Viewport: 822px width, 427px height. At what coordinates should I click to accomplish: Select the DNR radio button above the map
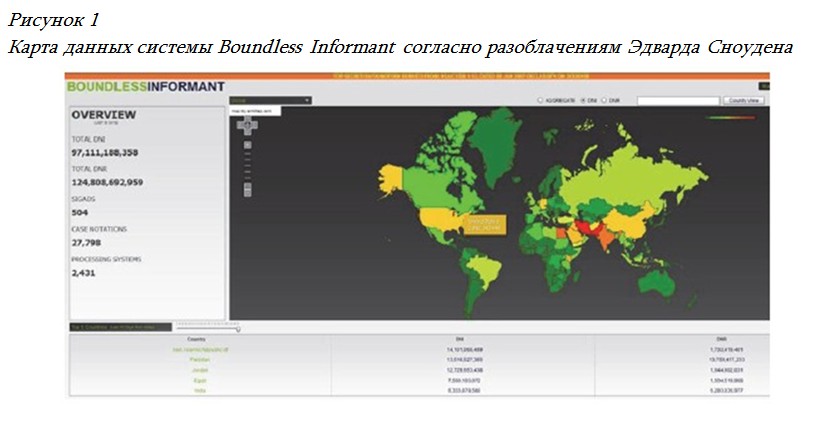click(603, 100)
